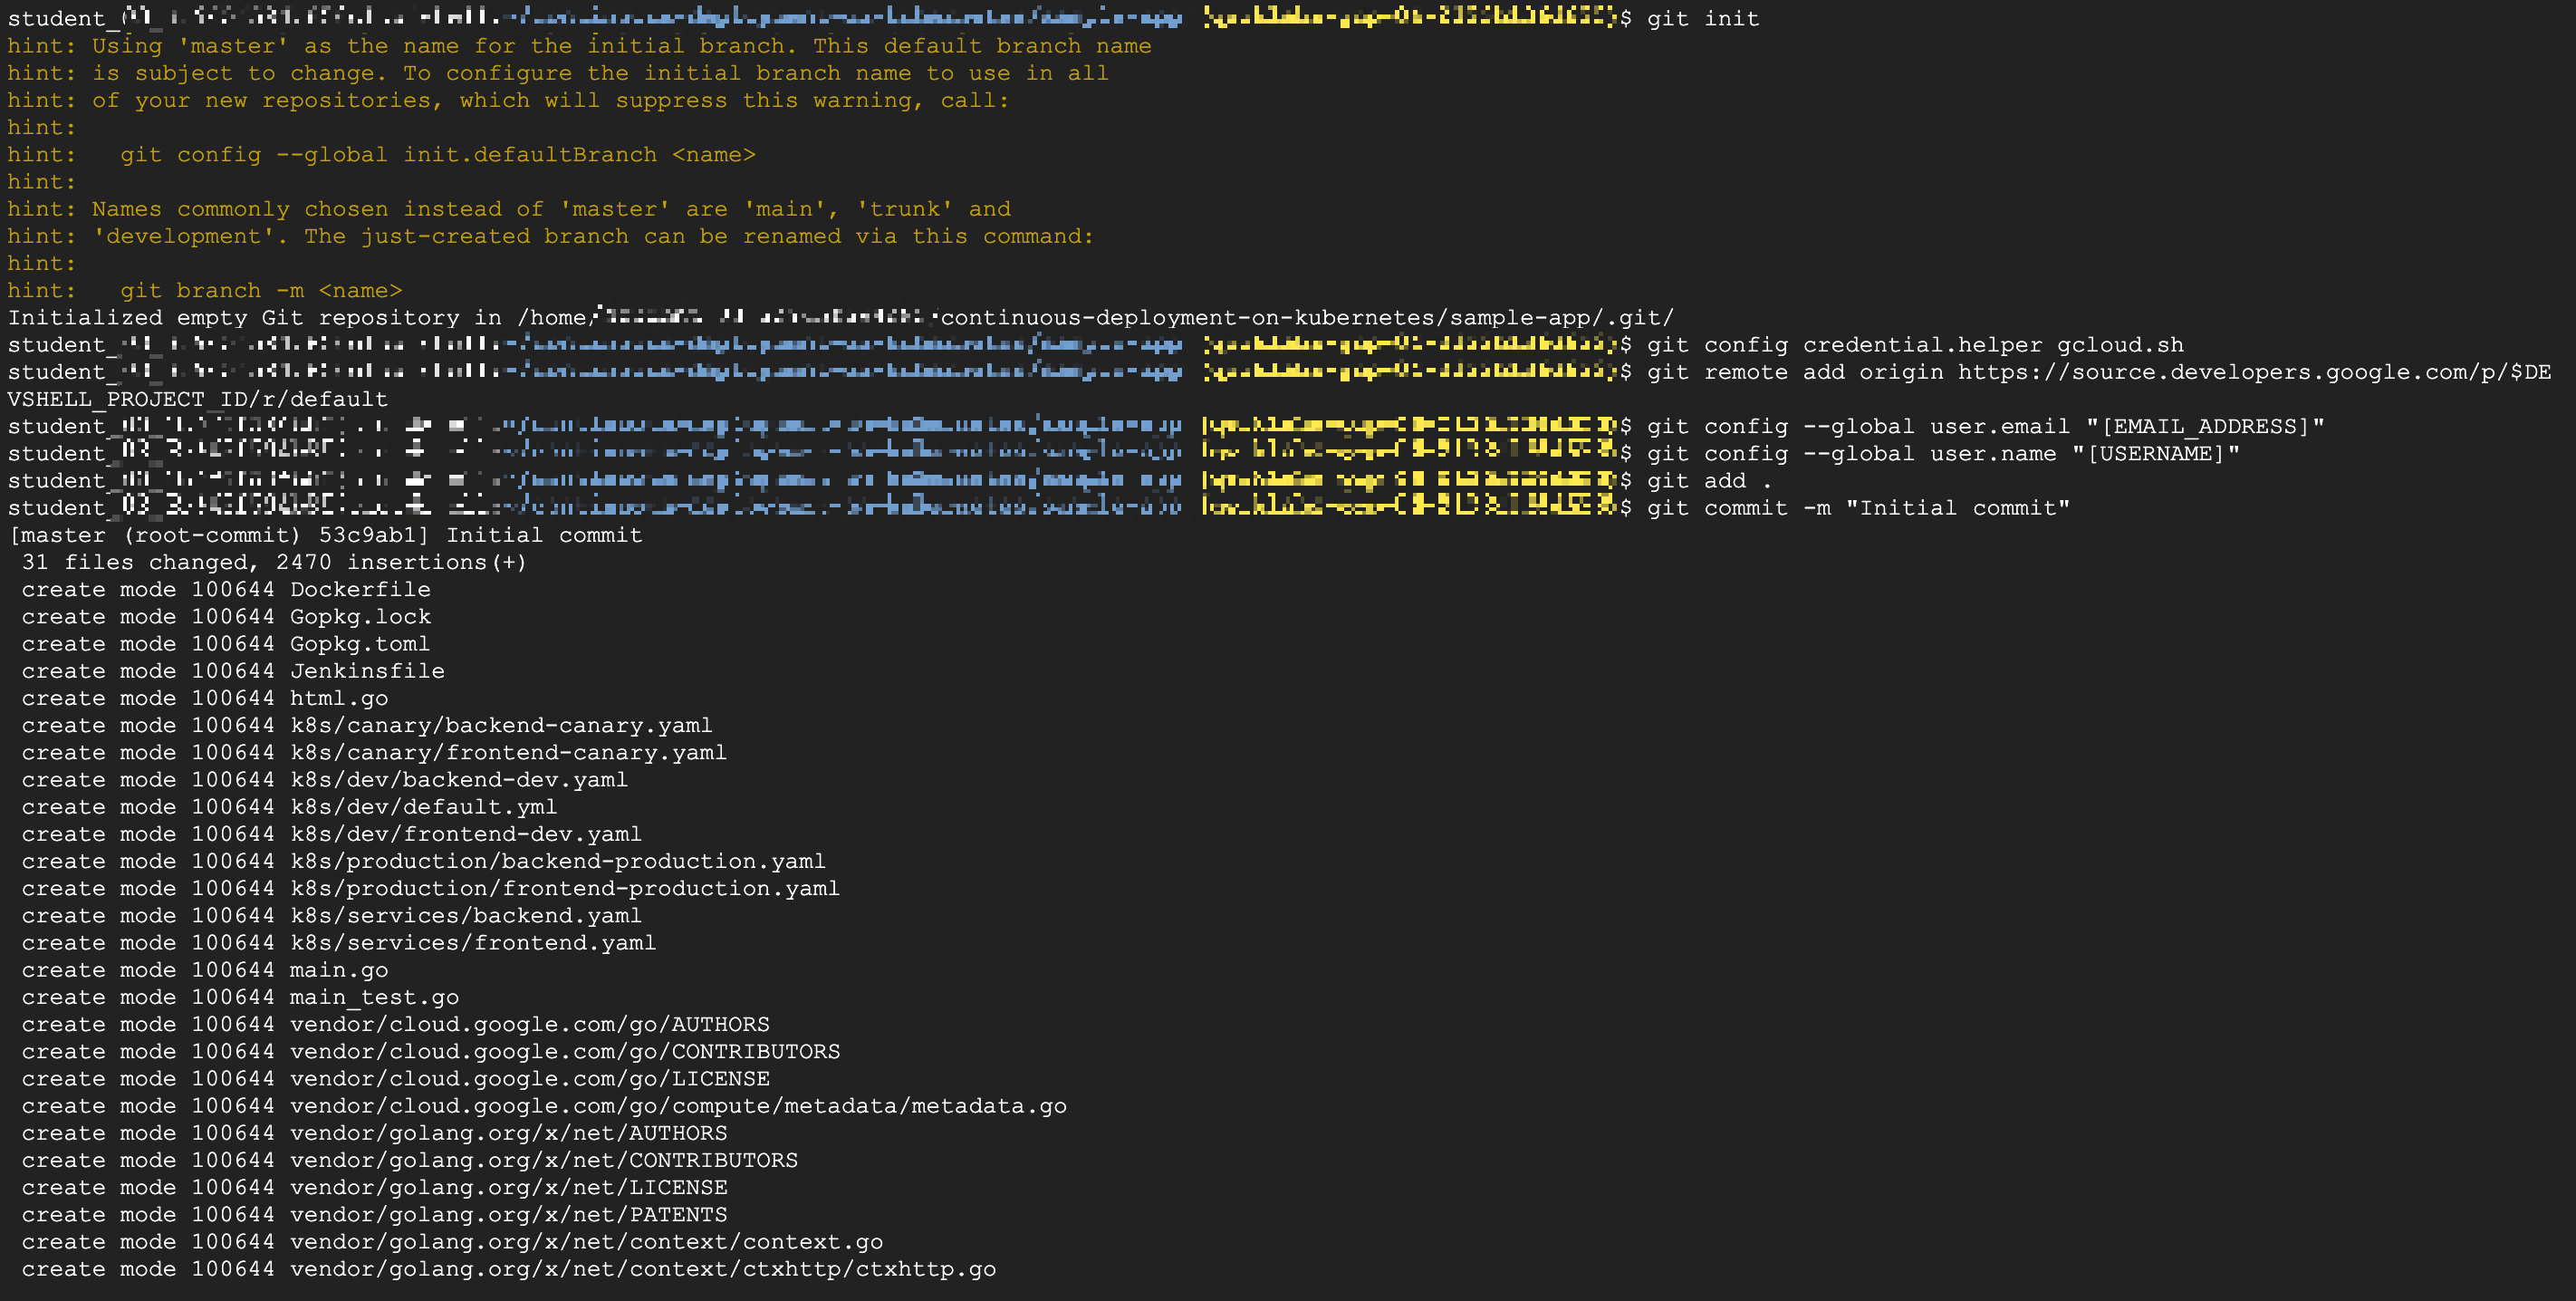This screenshot has height=1301, width=2576.
Task: Click the k8s/dev/default.yml path
Action: [x=423, y=807]
